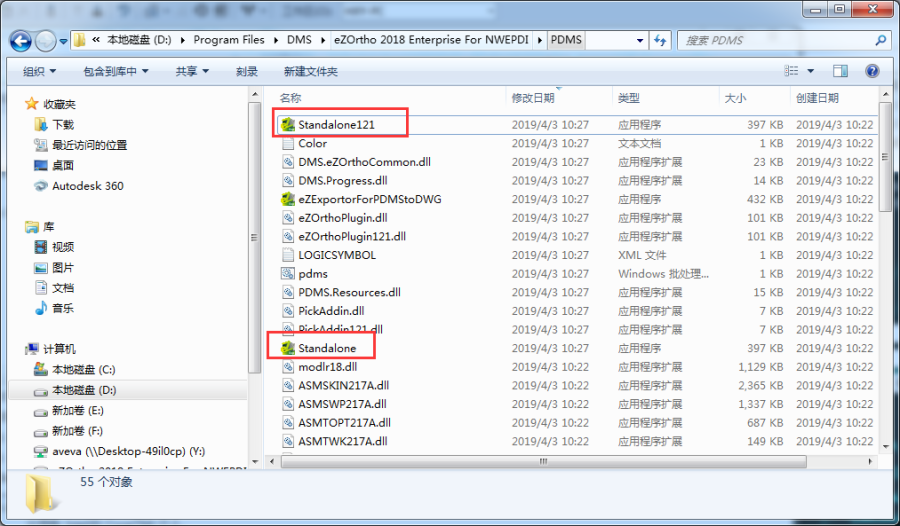Click the Forward navigation arrow

tap(45, 40)
